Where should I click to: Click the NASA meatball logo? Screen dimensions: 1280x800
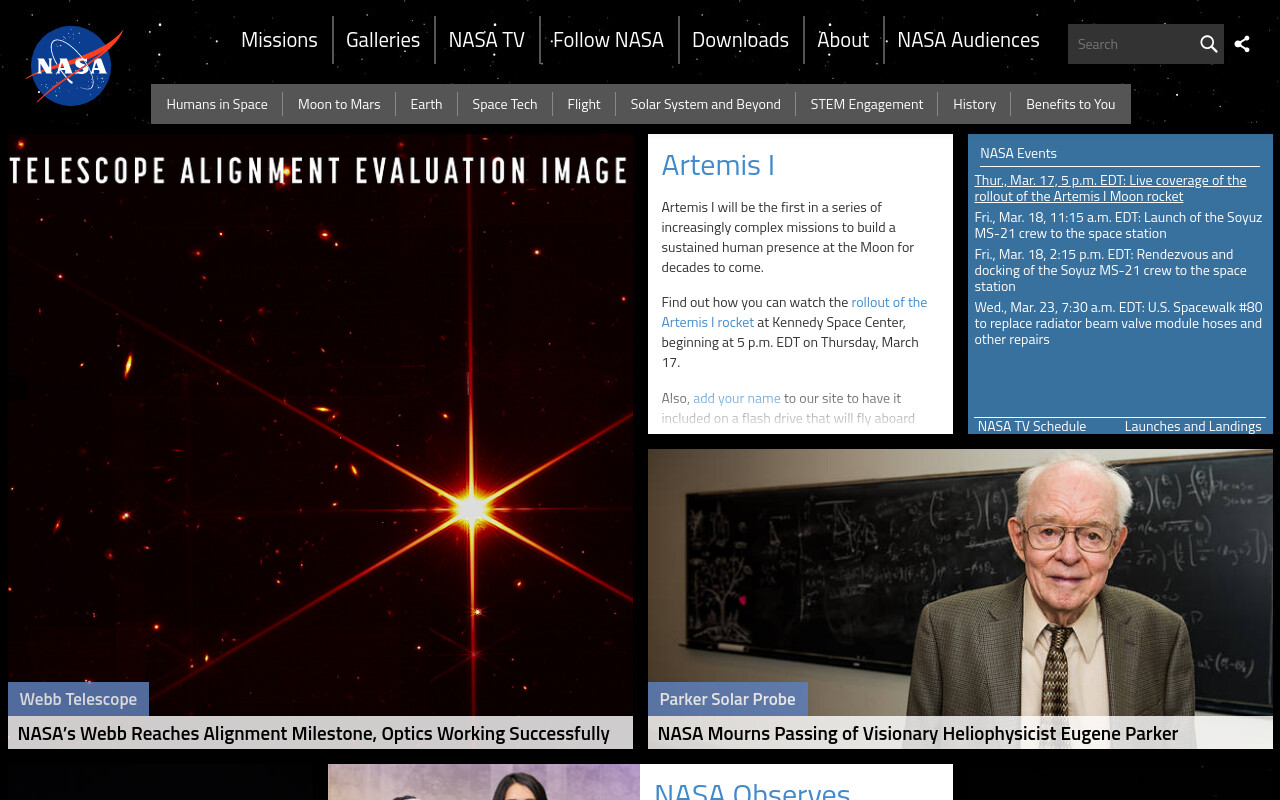(x=74, y=66)
